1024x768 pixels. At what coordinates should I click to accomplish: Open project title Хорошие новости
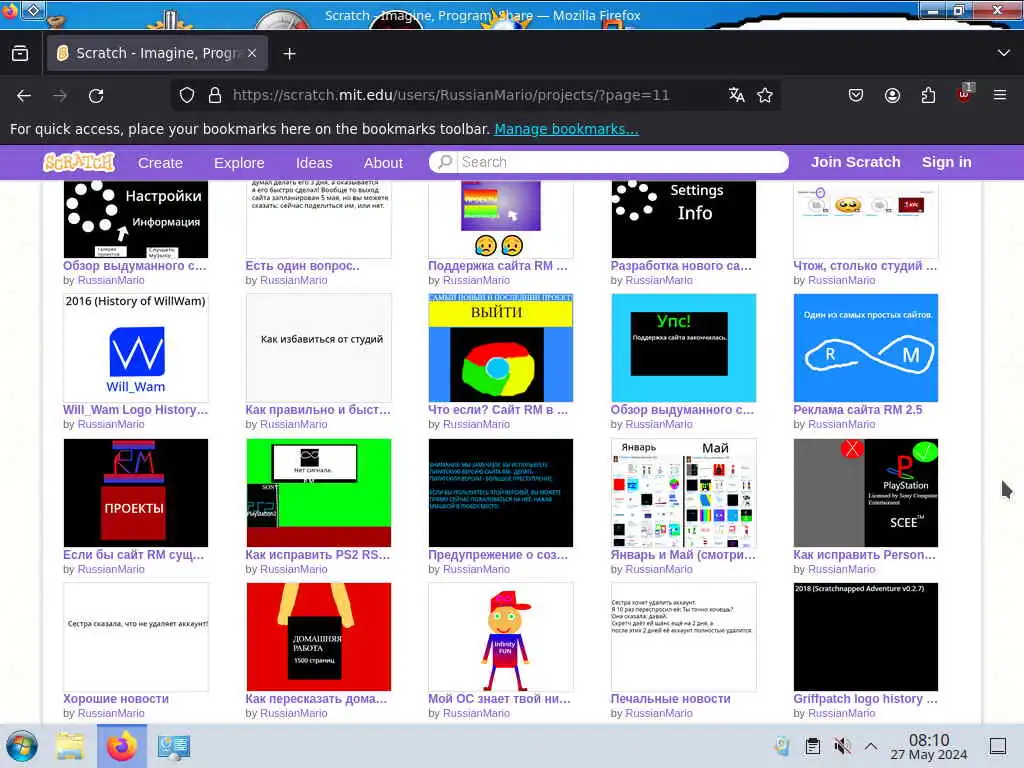point(116,699)
